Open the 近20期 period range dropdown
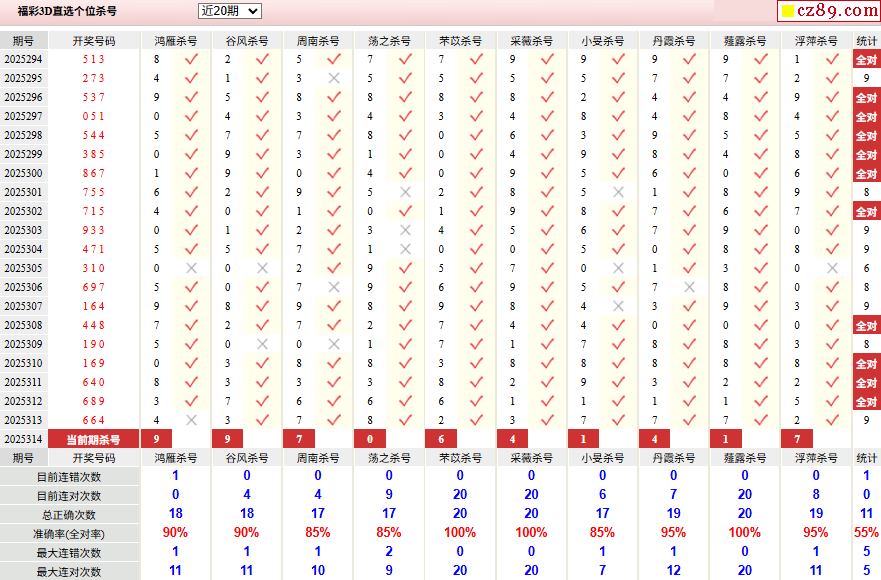Image resolution: width=881 pixels, height=580 pixels. pyautogui.click(x=230, y=11)
